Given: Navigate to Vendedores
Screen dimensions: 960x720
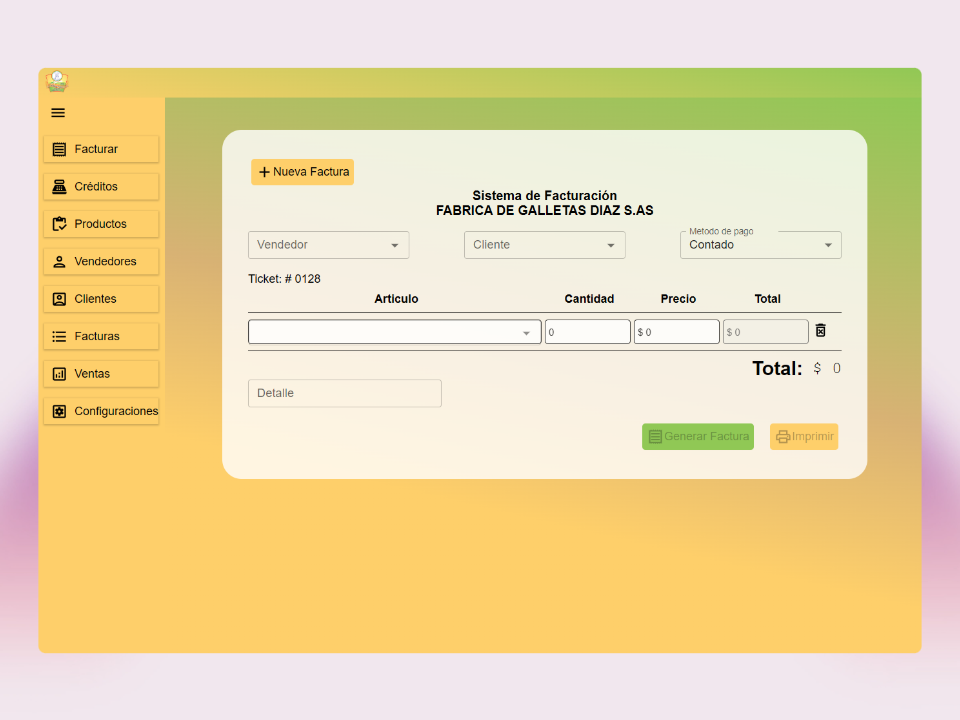Looking at the screenshot, I should 101,262.
